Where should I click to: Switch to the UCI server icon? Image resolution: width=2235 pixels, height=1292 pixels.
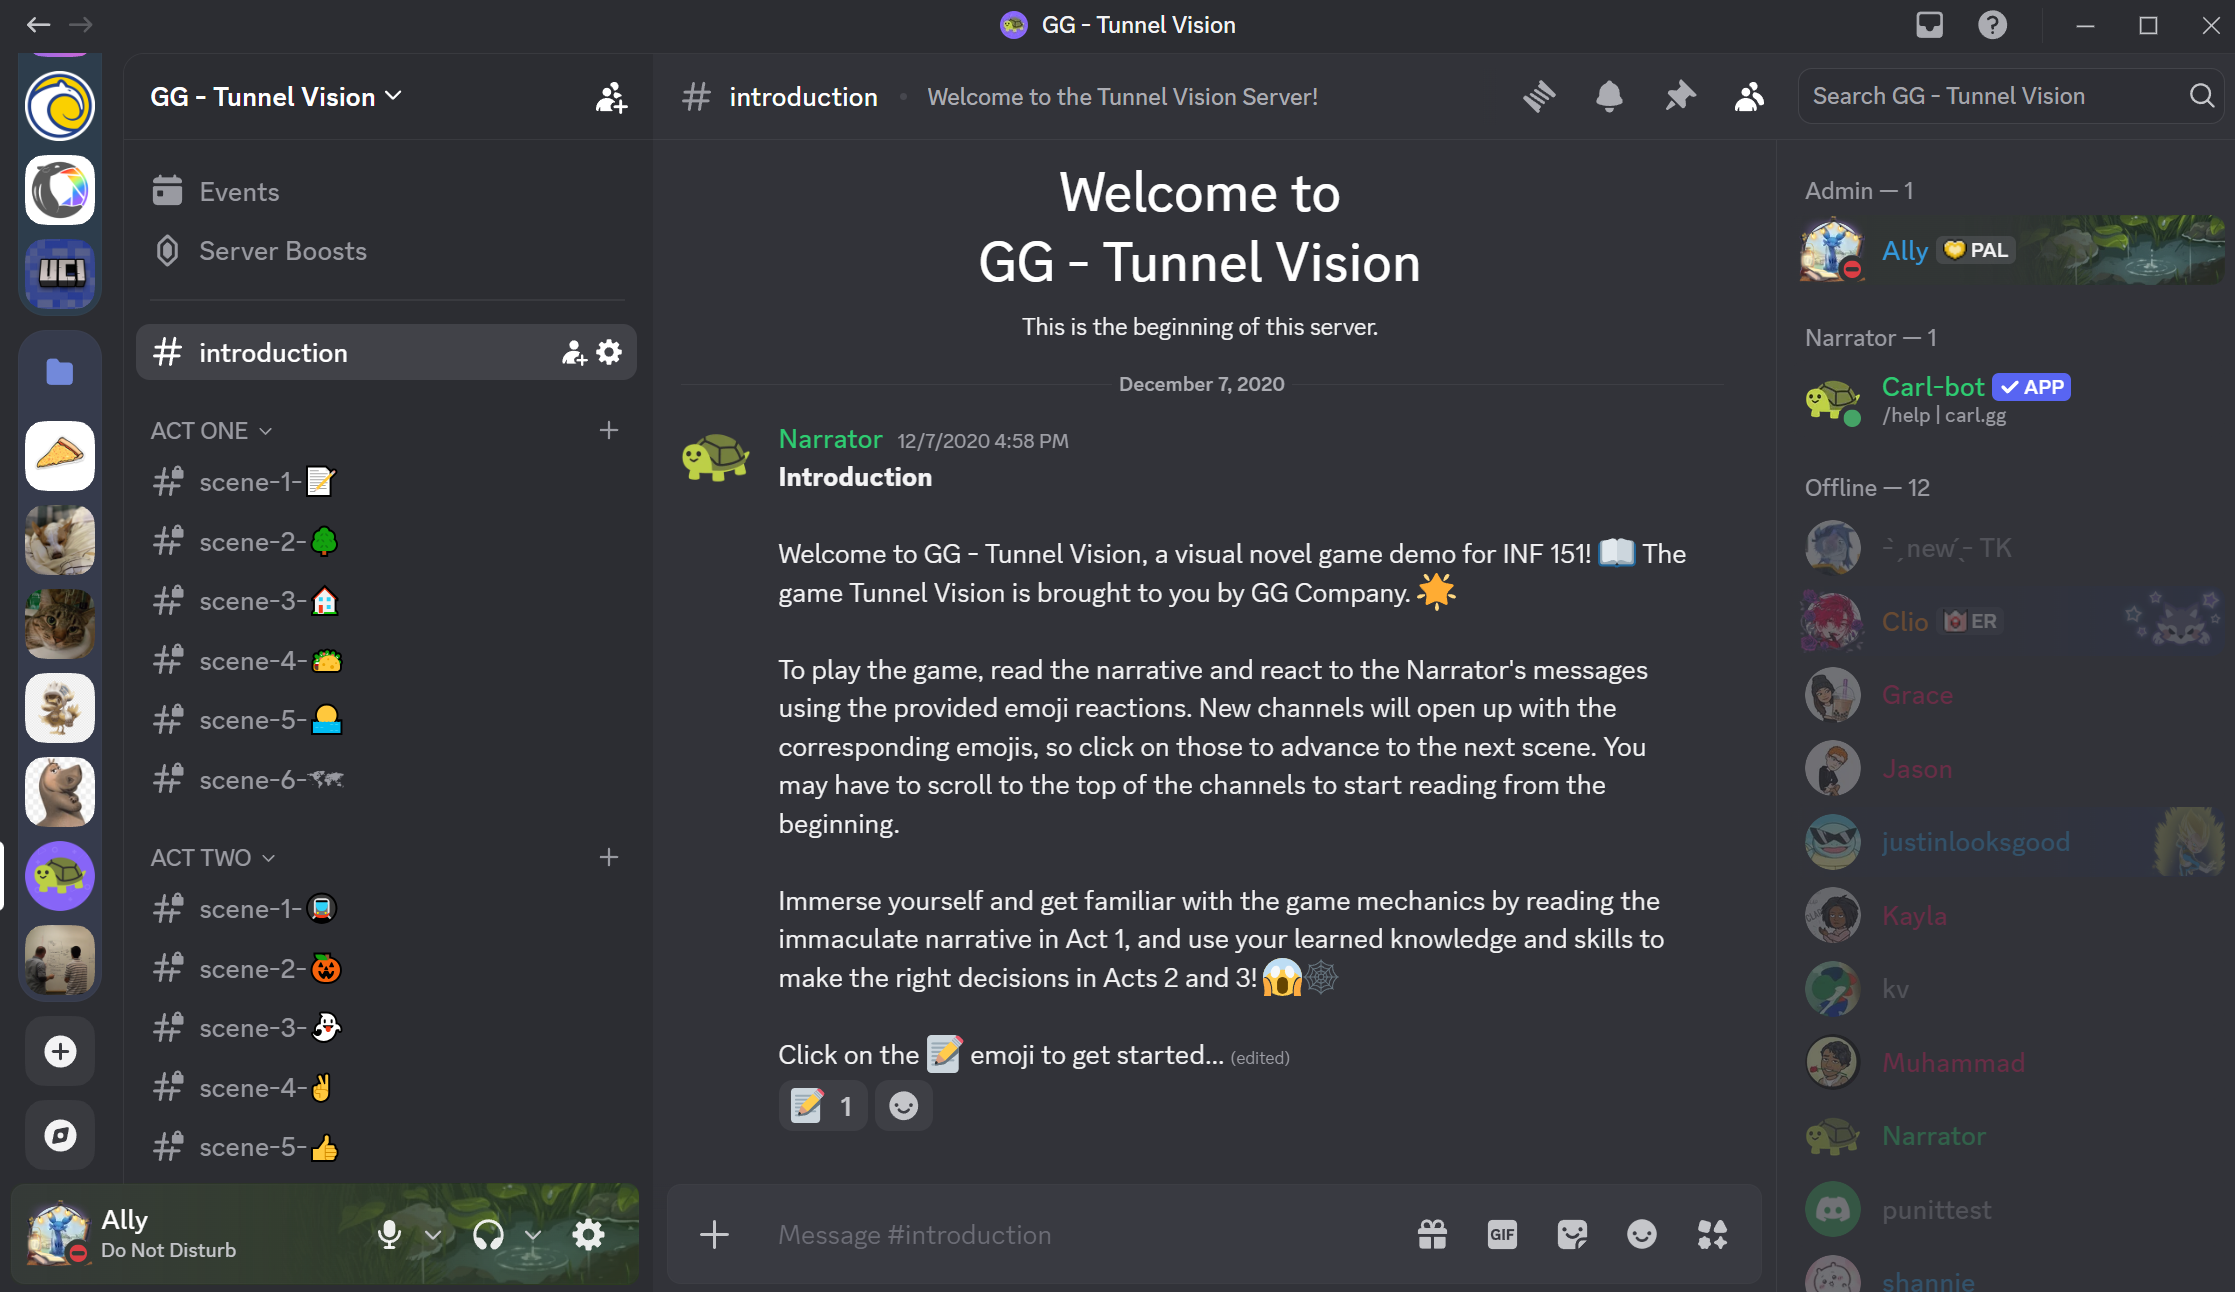tap(60, 273)
